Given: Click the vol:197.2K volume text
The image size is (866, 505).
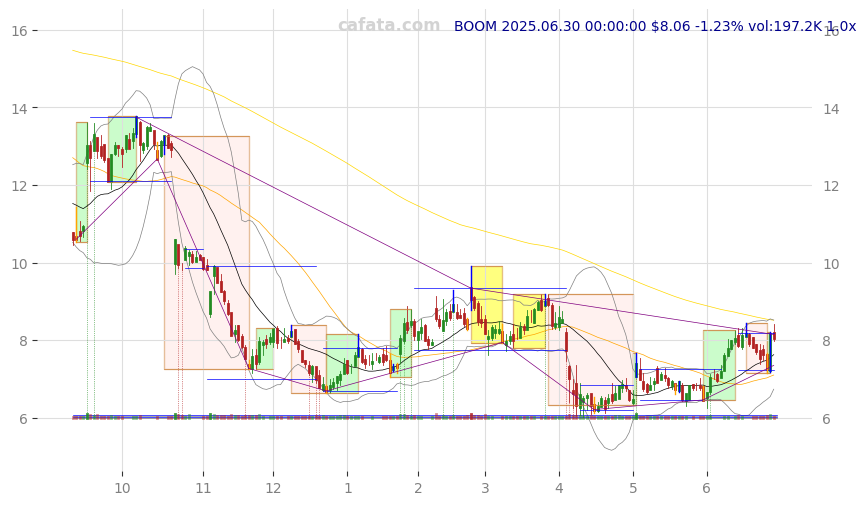Looking at the screenshot, I should (x=785, y=26).
